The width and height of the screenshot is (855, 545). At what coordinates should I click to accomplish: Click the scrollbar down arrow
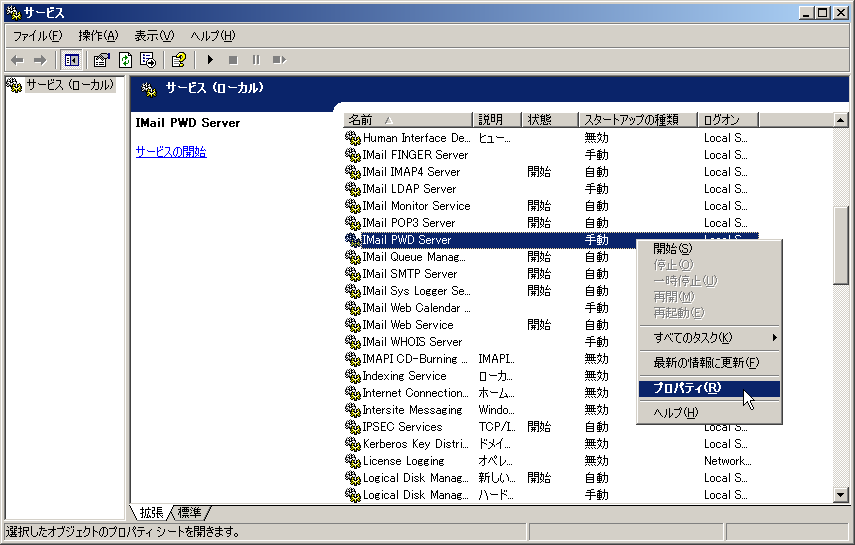tap(840, 495)
